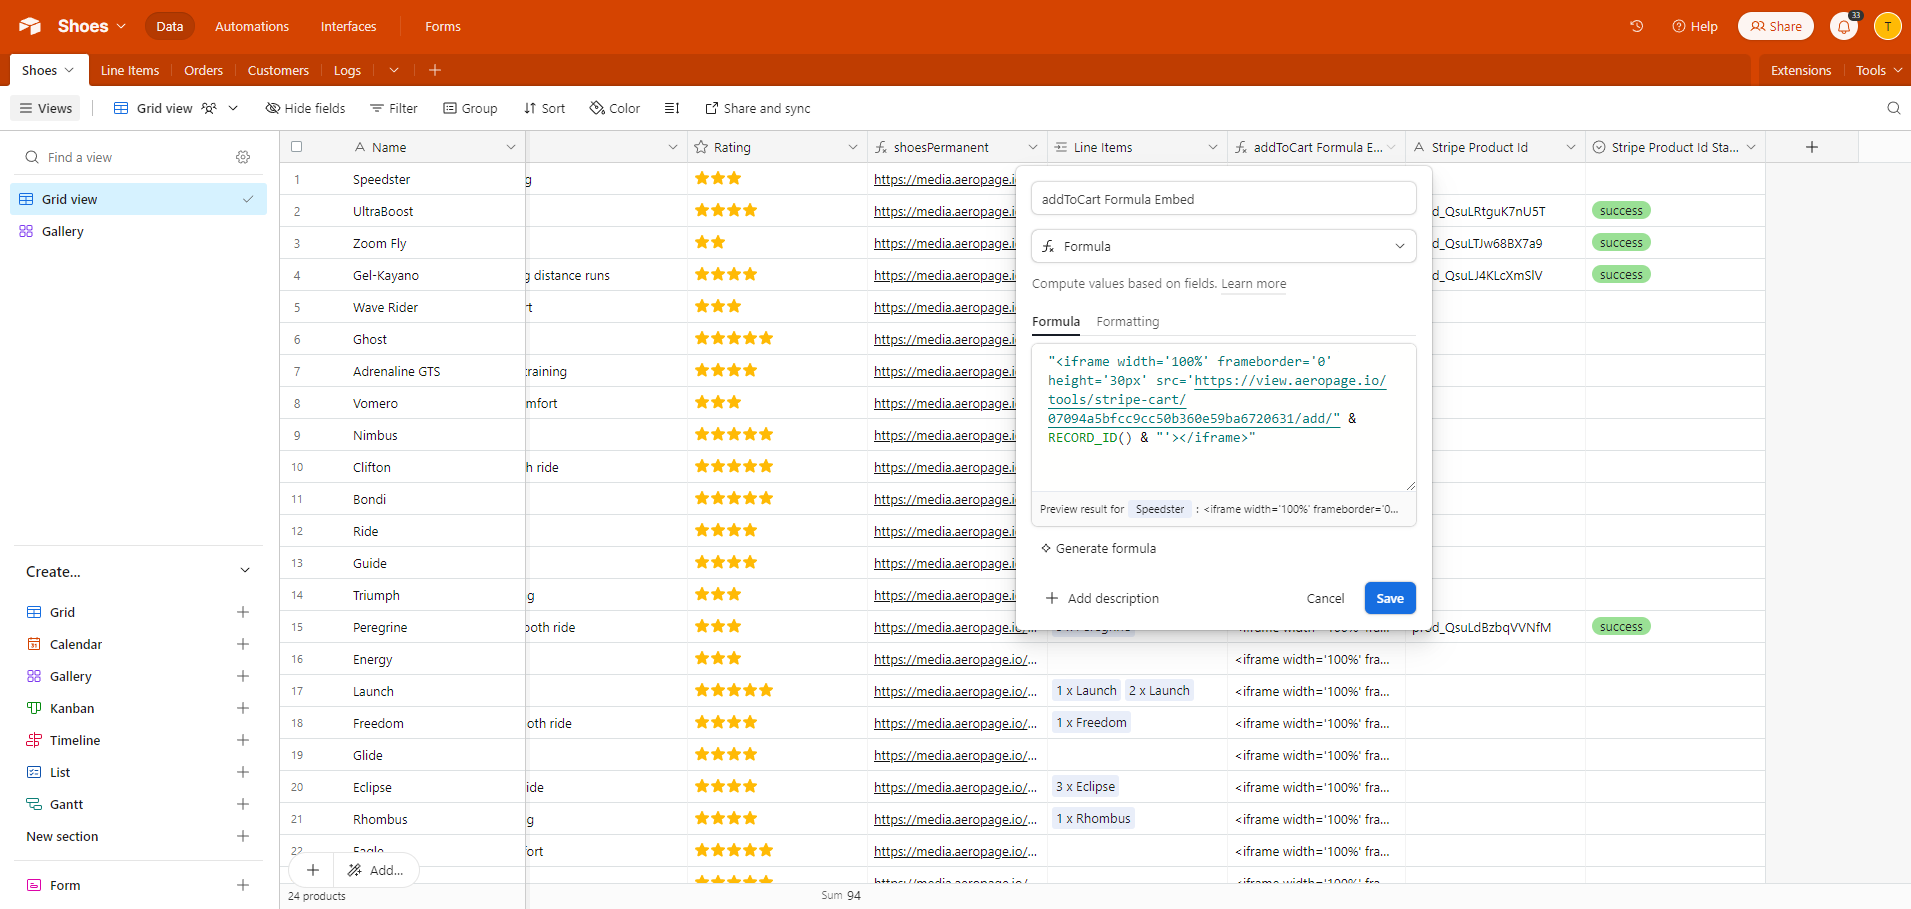1911x909 pixels.
Task: Click into the formula editor text area
Action: pyautogui.click(x=1223, y=417)
